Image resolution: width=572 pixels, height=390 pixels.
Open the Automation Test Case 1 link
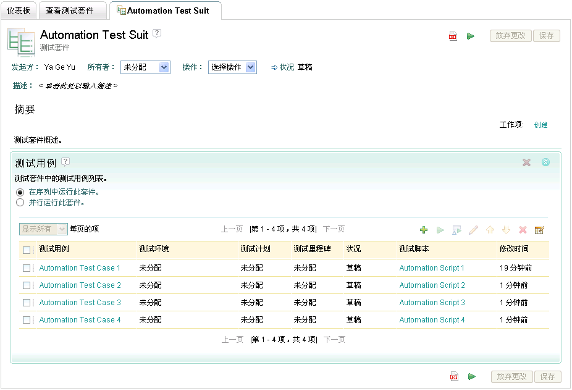(x=80, y=268)
